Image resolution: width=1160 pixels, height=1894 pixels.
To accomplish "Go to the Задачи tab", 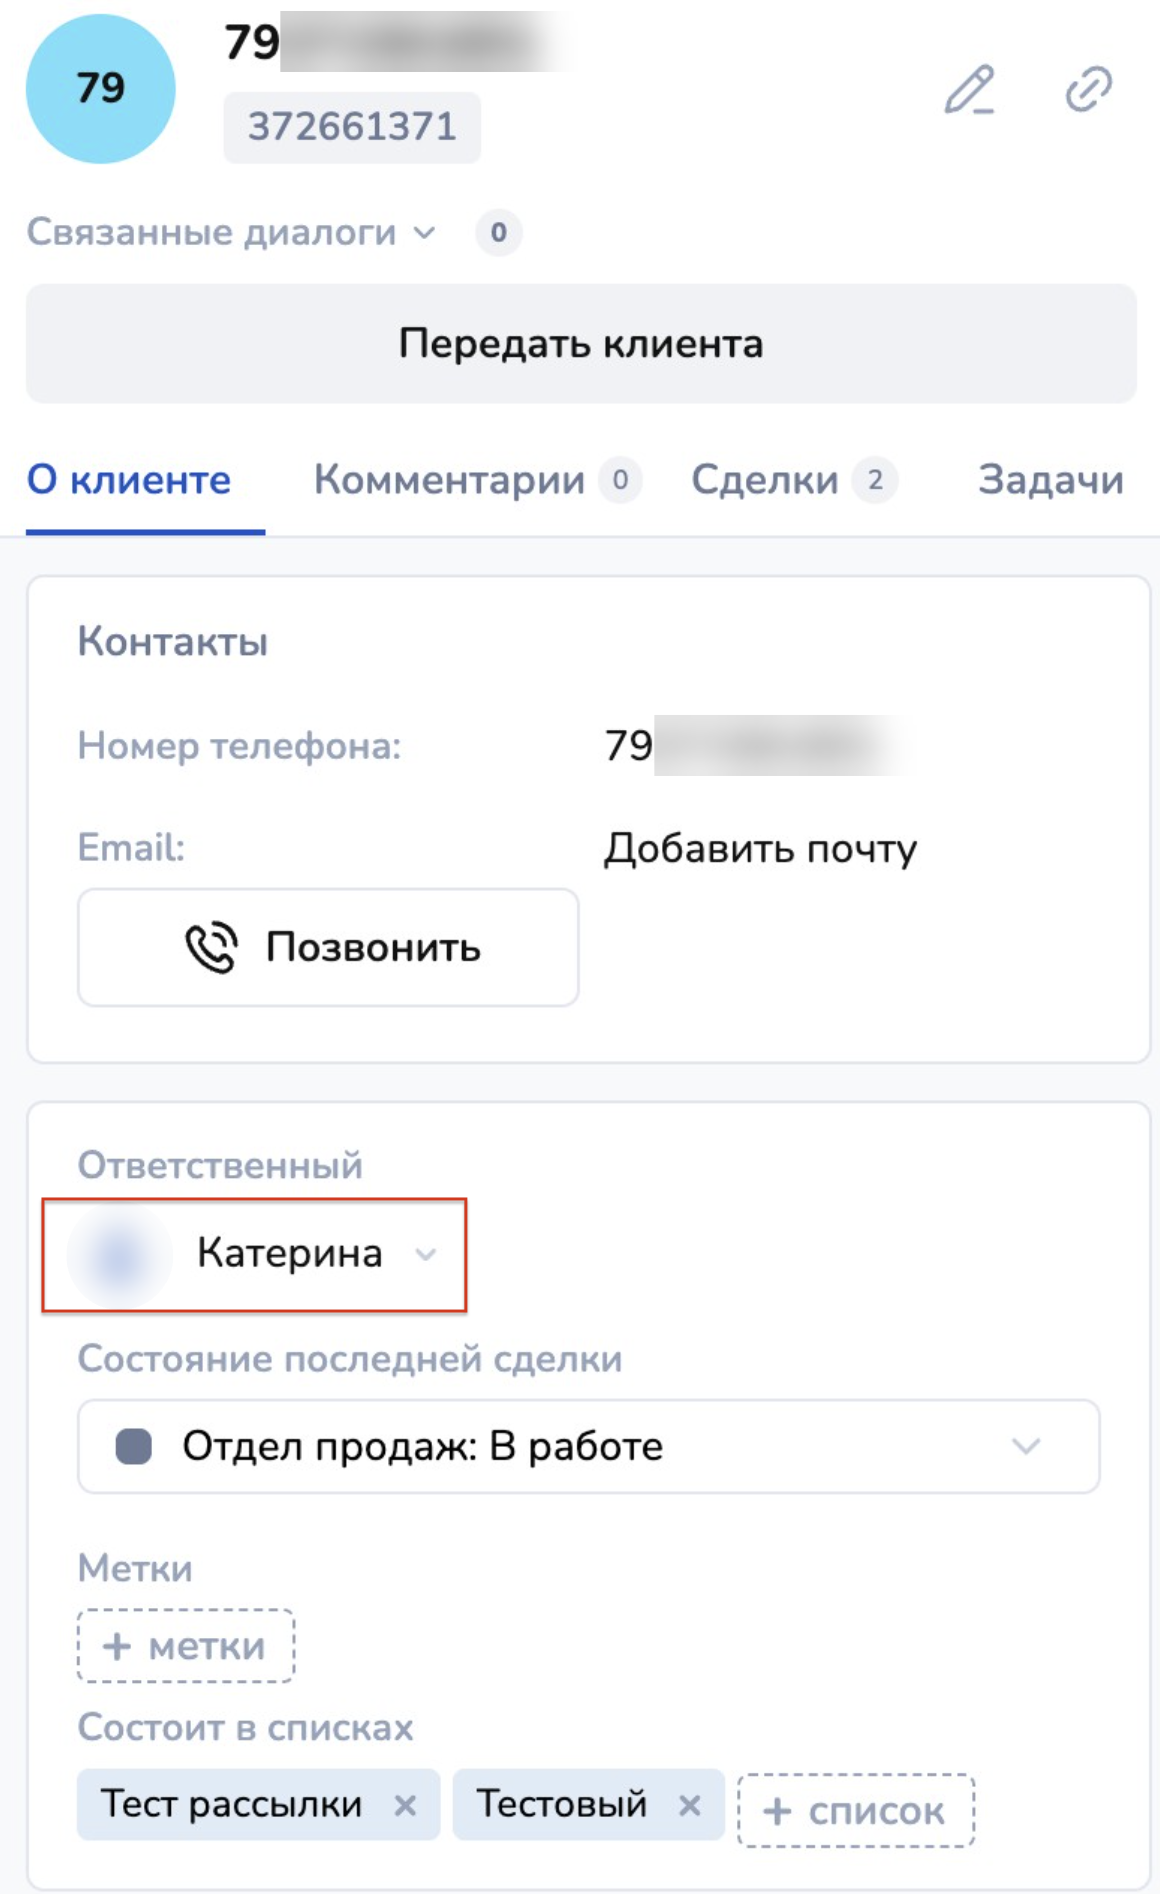I will [x=1050, y=481].
